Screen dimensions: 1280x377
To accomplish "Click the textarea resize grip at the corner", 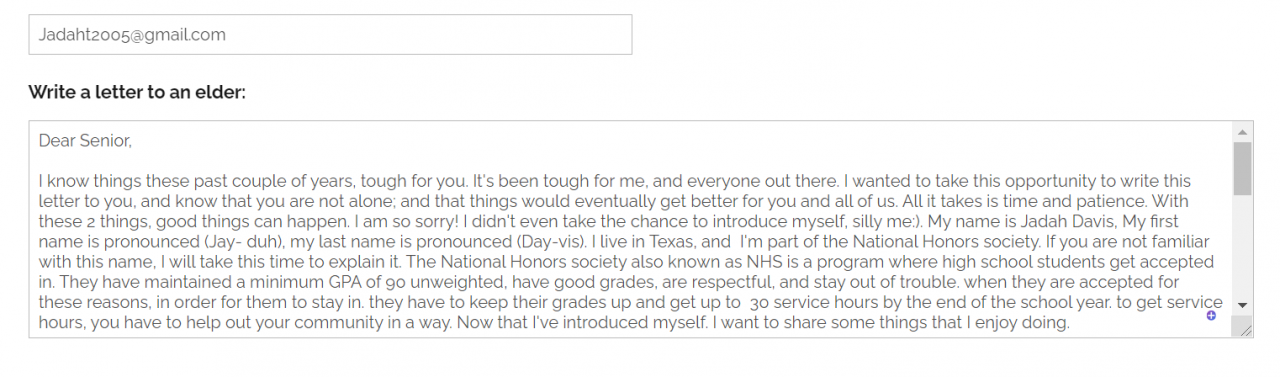I will click(1244, 328).
